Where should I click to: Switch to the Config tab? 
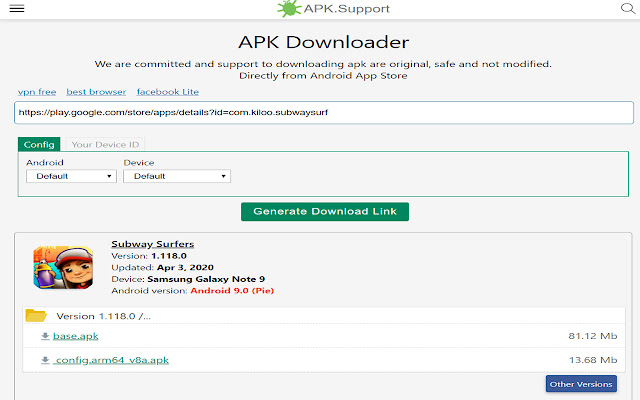click(39, 144)
